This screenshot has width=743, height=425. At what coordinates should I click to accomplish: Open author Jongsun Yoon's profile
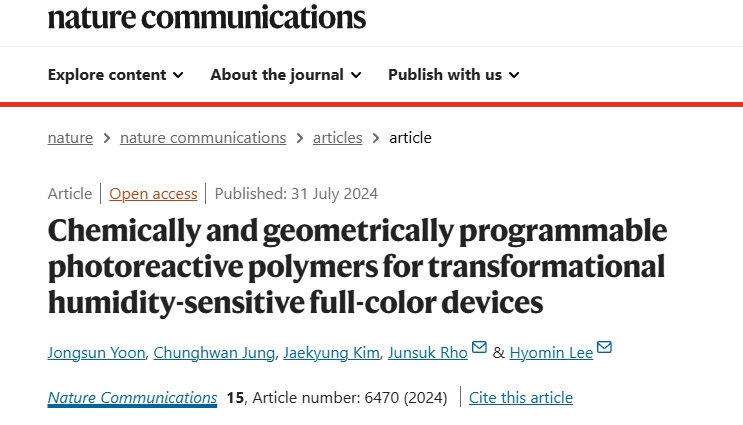click(96, 353)
